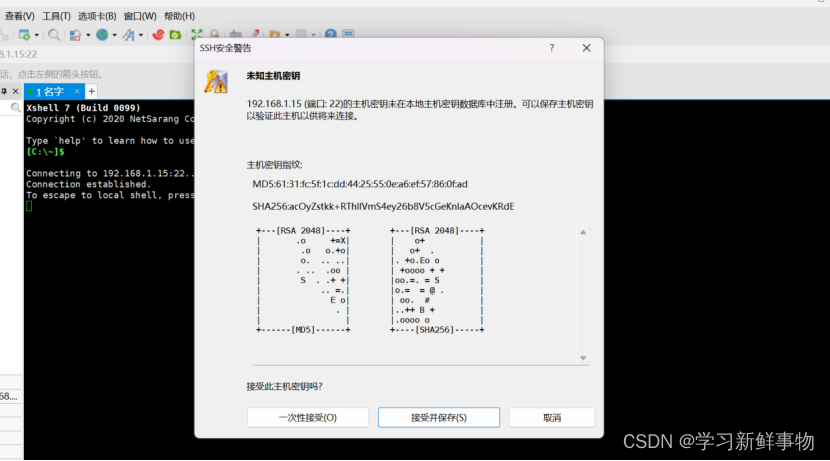Click fingerprint box scroll down arrow
The height and width of the screenshot is (461, 830).
[583, 358]
